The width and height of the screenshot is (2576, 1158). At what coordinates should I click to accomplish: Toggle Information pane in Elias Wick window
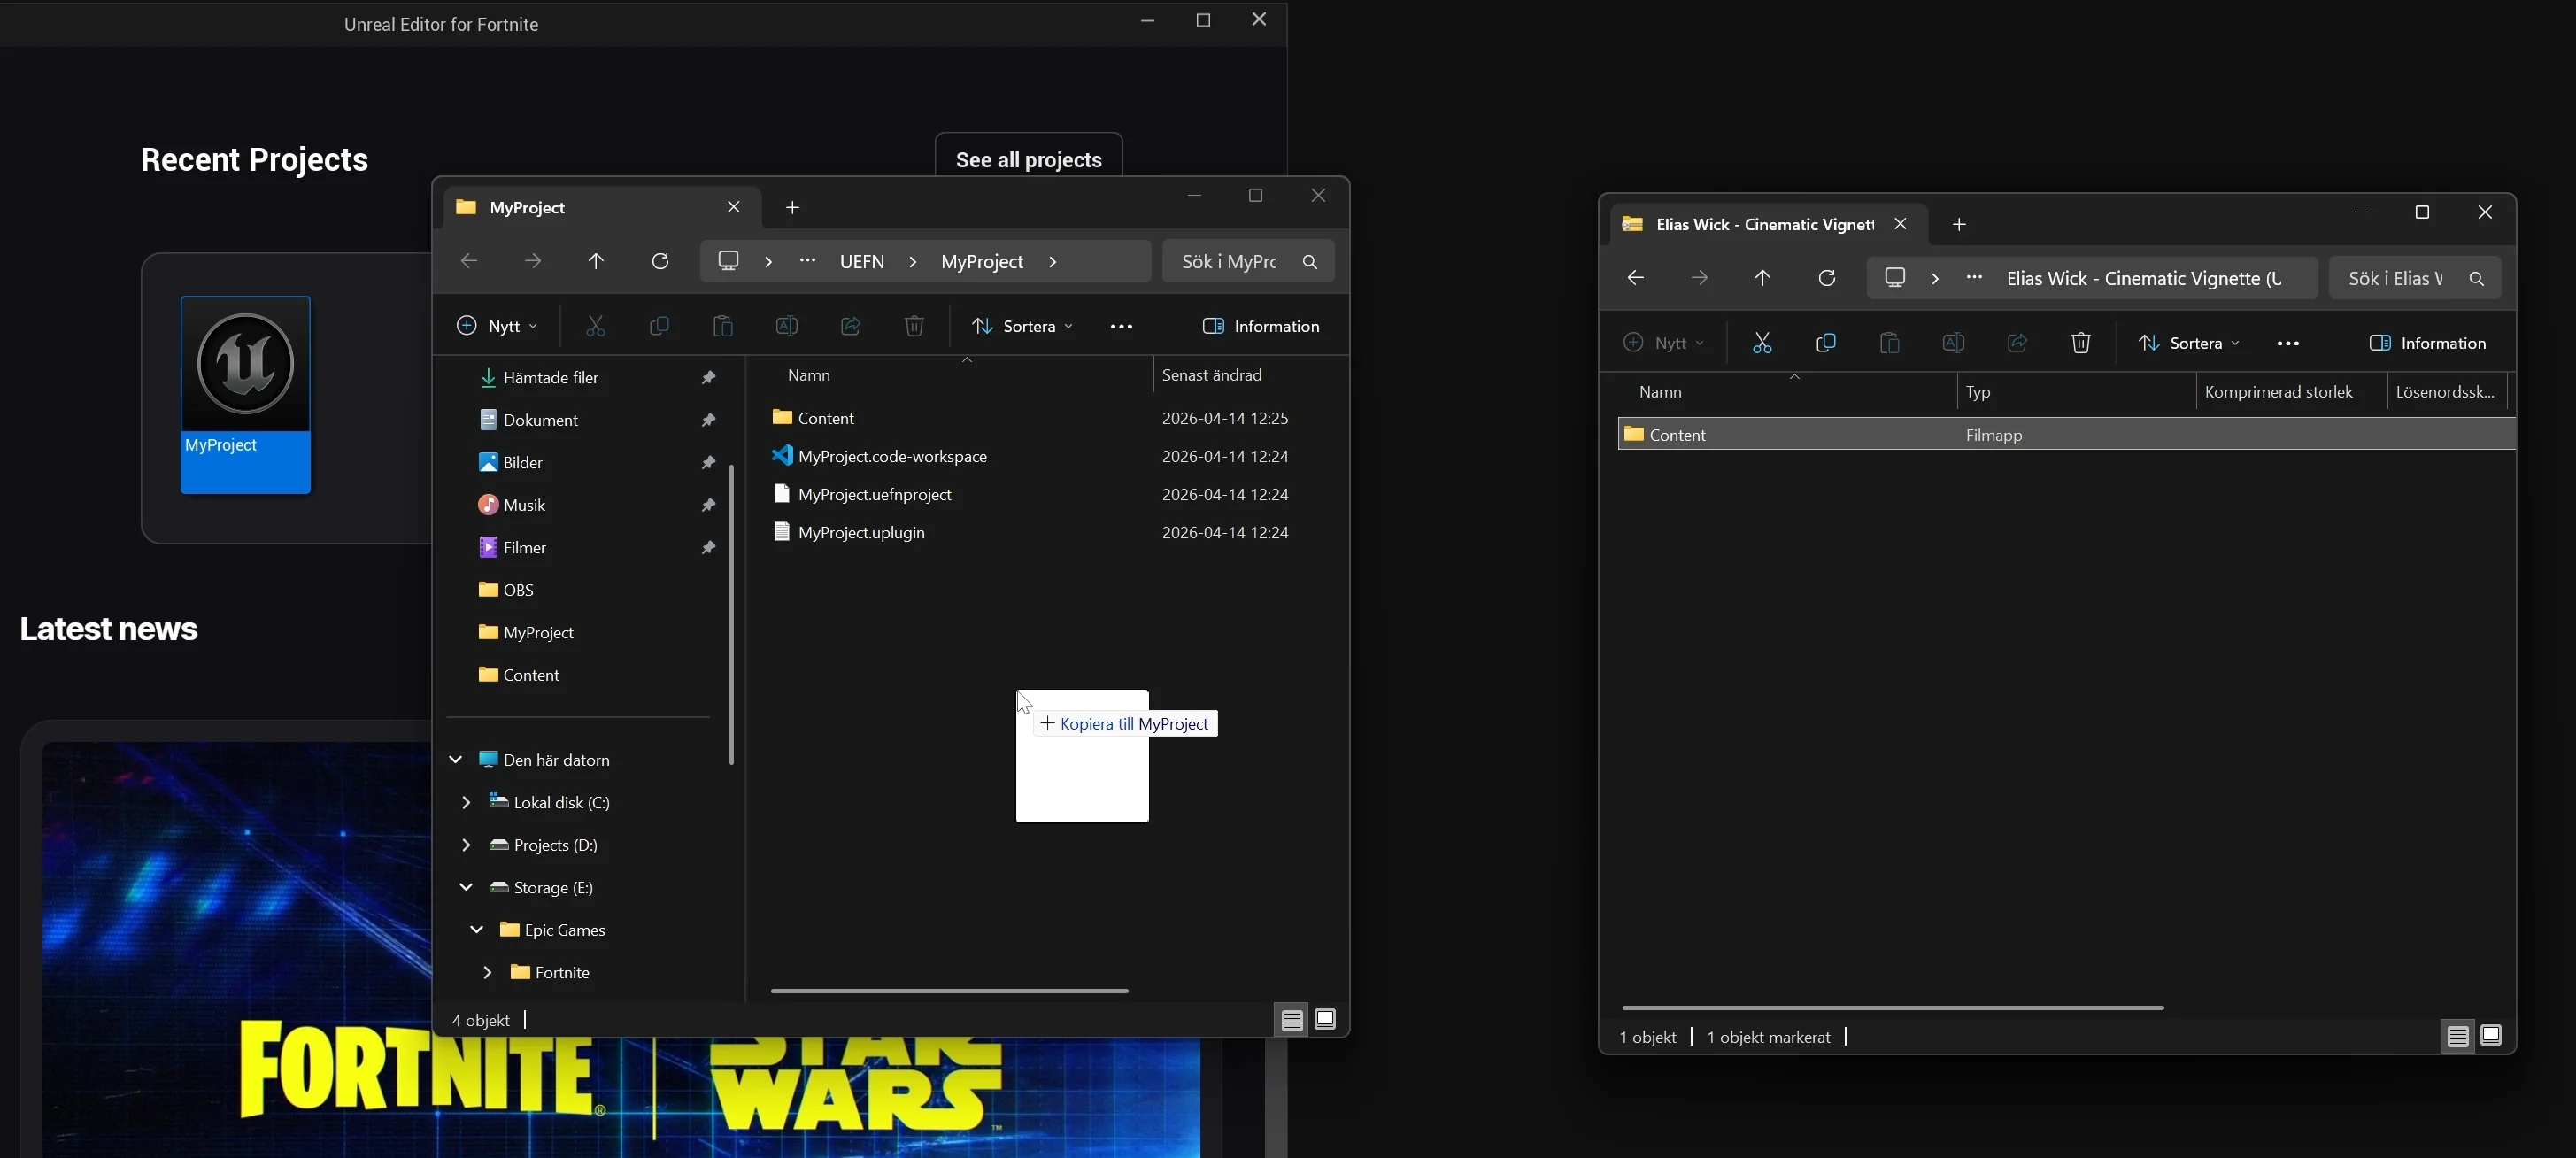coord(2428,343)
